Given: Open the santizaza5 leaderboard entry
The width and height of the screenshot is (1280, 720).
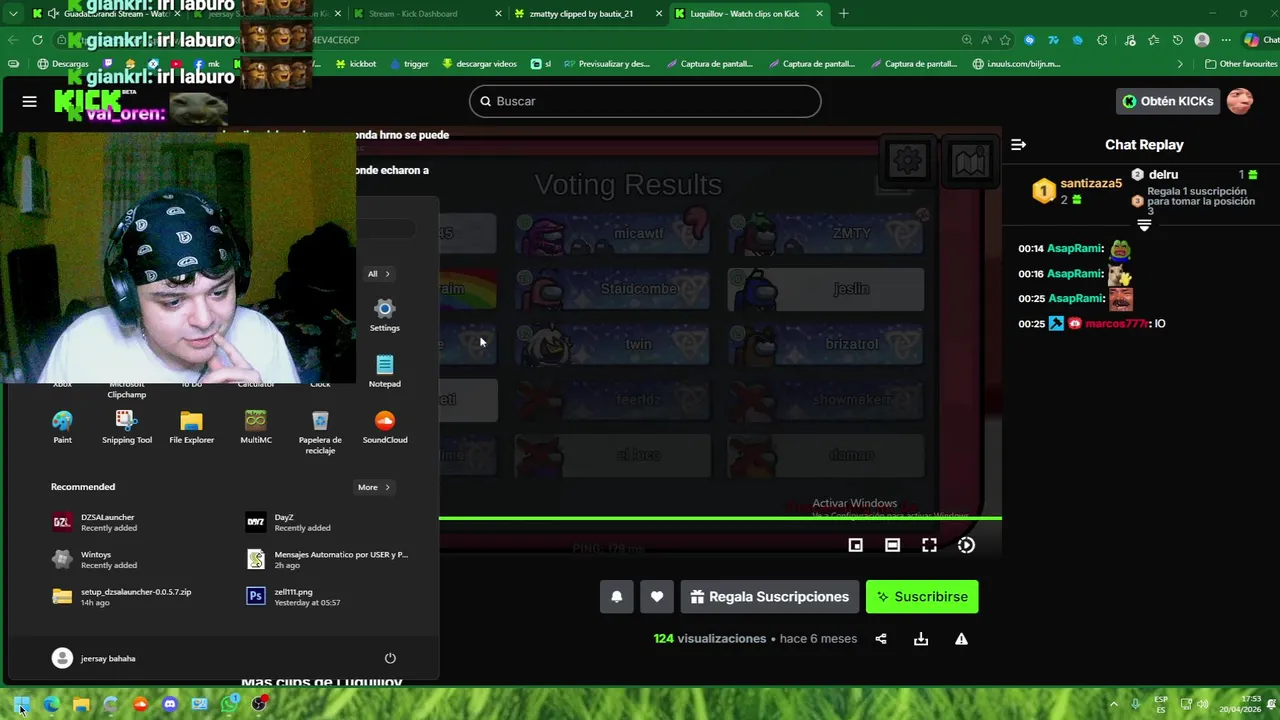Looking at the screenshot, I should [x=1078, y=190].
